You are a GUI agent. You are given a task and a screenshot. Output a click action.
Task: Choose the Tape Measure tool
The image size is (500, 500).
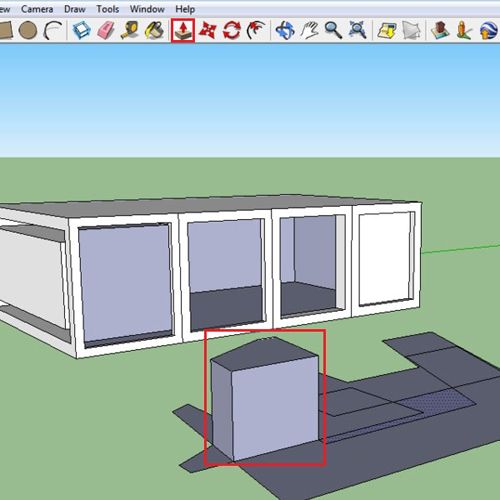130,30
